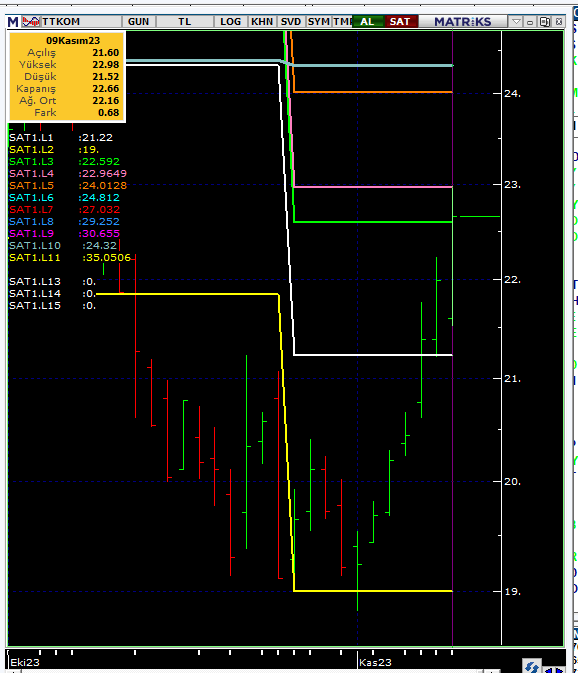Screen dimensions: 578x673
Task: Close the TTKOM chart window
Action: [559, 22]
